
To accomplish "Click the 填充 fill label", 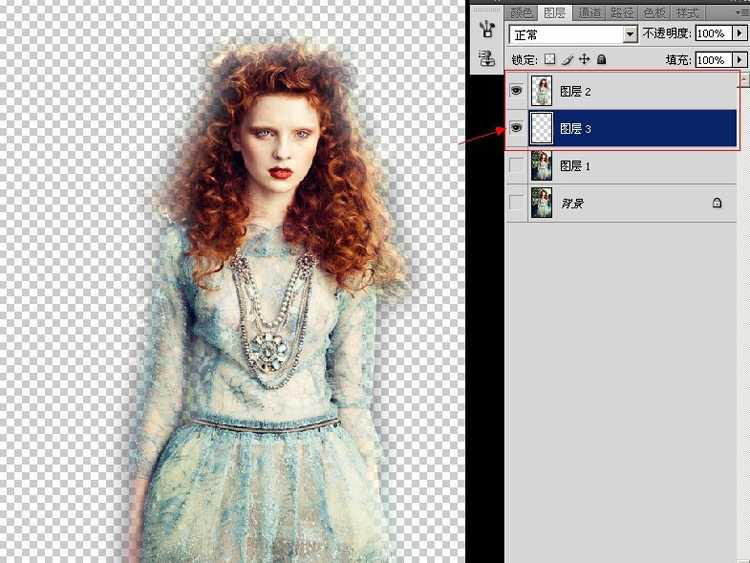I will point(678,60).
